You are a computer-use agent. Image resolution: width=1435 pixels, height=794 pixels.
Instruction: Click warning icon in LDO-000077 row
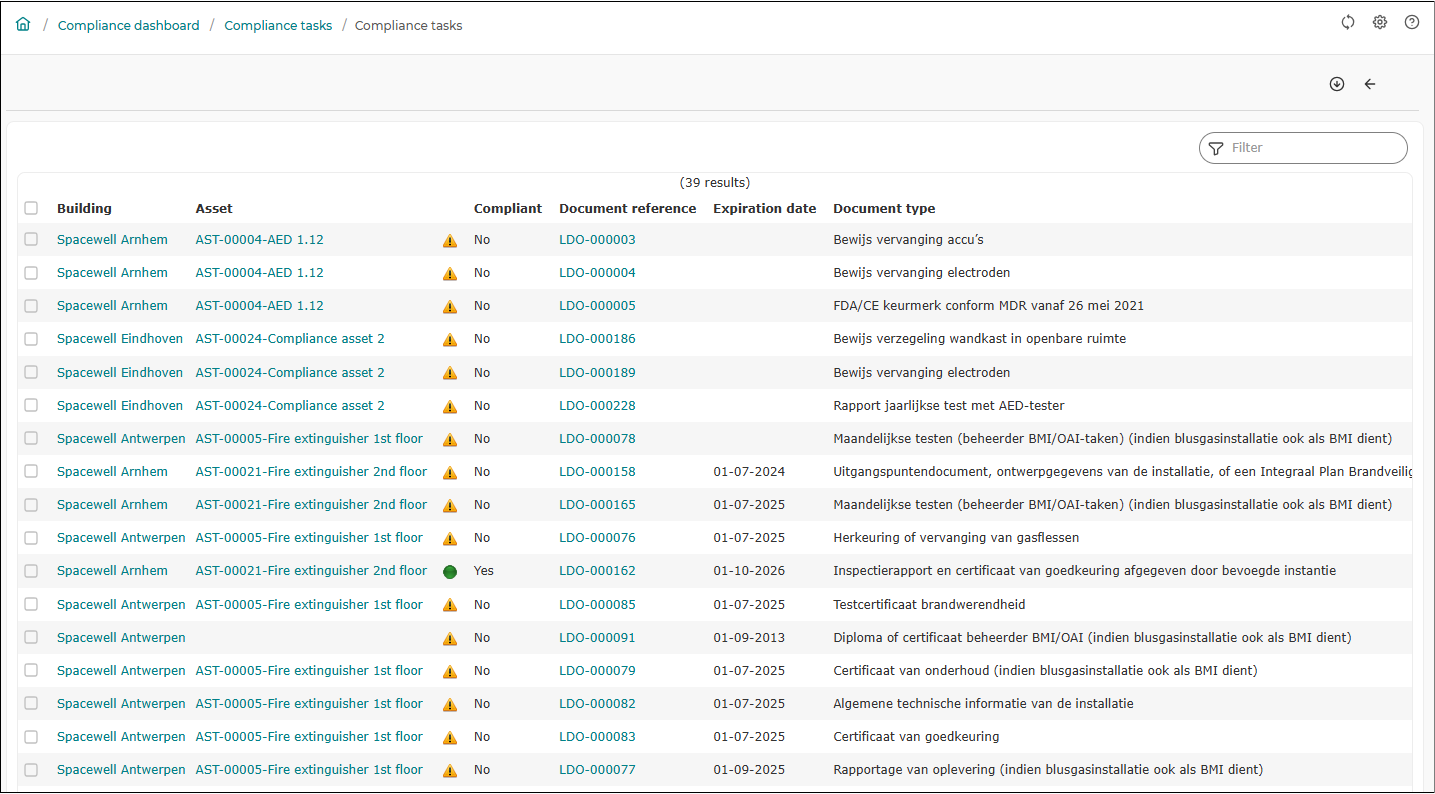(x=450, y=771)
